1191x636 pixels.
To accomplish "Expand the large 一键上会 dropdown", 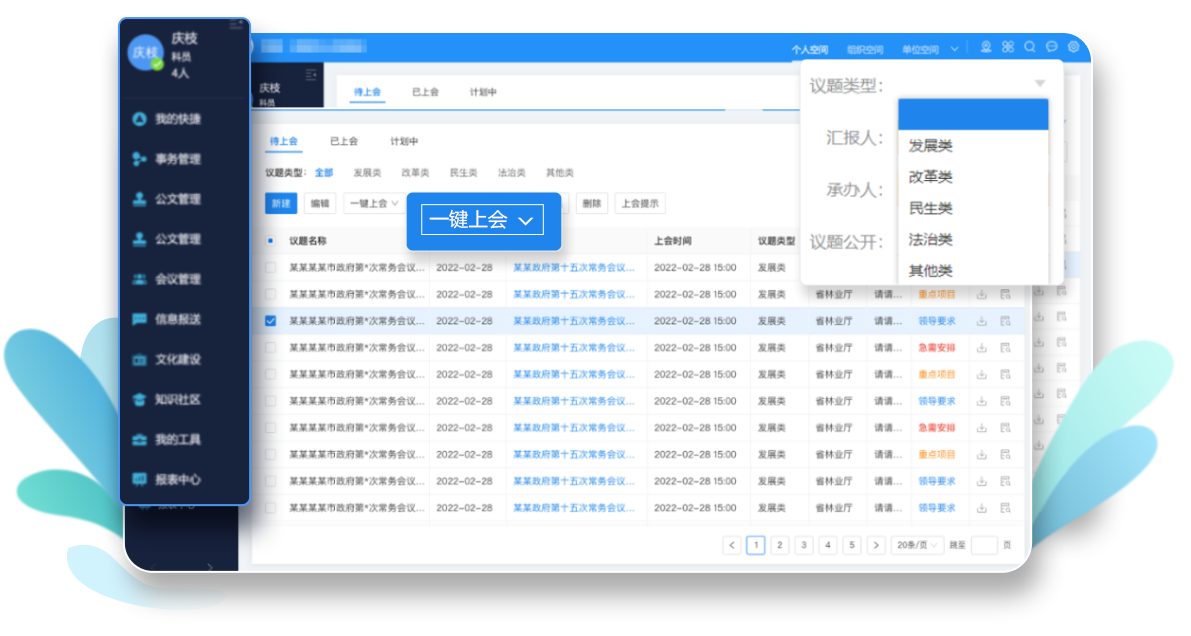I will tap(483, 220).
